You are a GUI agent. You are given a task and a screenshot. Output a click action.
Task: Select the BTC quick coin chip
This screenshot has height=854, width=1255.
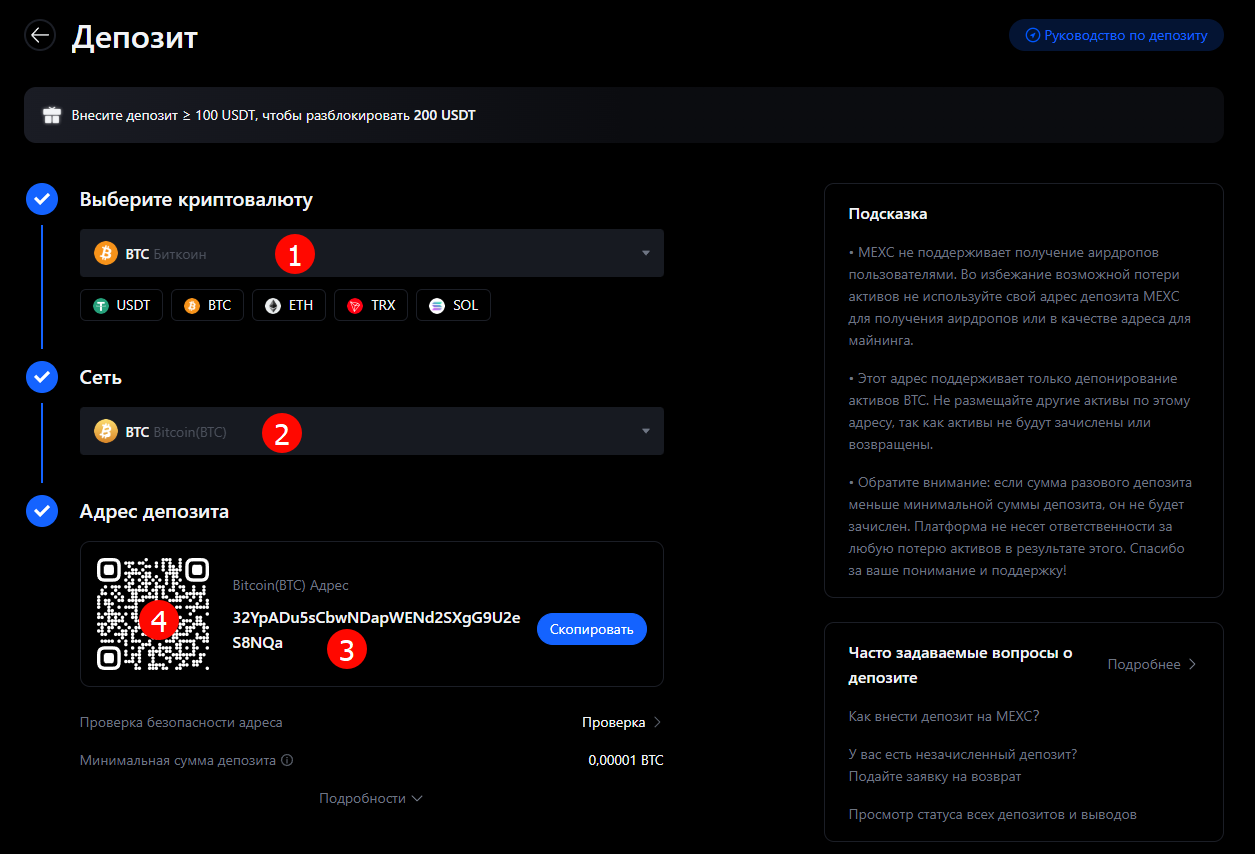207,305
